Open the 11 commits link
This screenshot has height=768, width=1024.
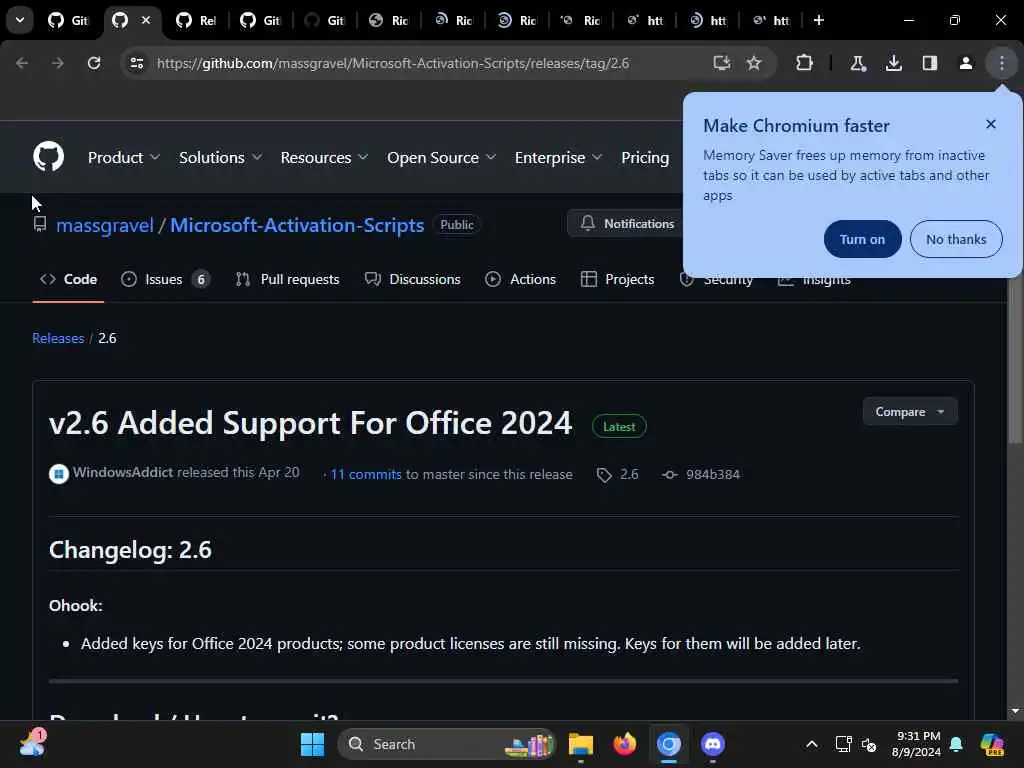point(366,475)
